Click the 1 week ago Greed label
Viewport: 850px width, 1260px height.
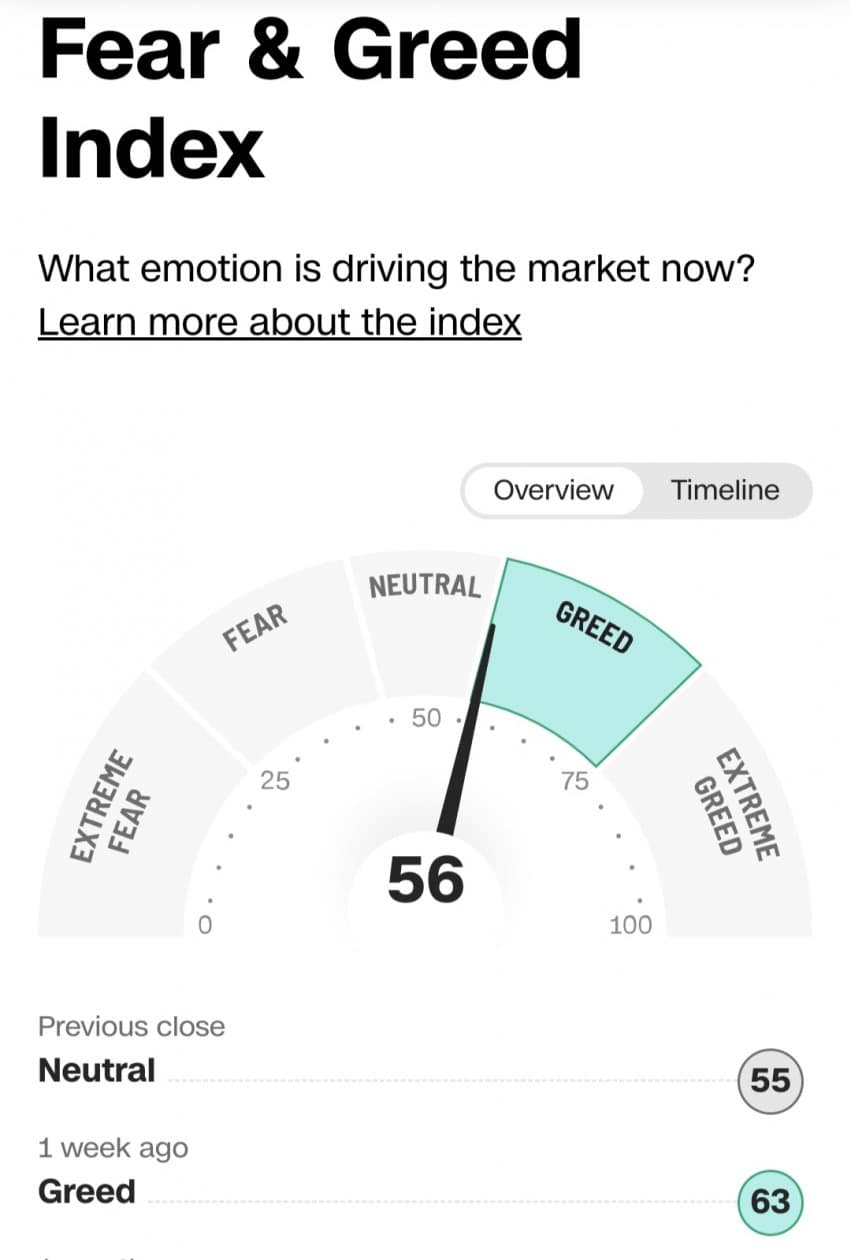(x=86, y=1191)
